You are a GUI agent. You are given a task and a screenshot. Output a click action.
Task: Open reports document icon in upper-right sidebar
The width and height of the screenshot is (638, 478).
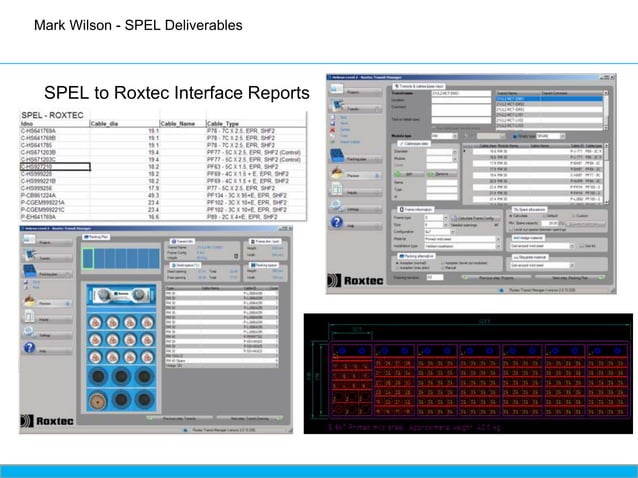[336, 189]
